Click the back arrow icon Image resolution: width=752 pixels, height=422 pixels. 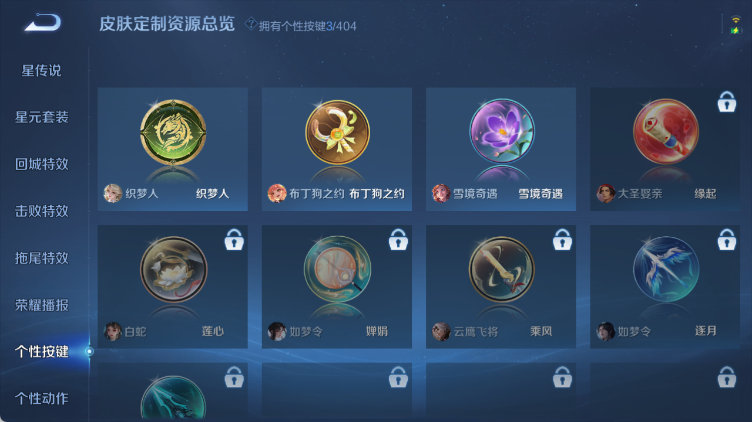pyautogui.click(x=43, y=23)
